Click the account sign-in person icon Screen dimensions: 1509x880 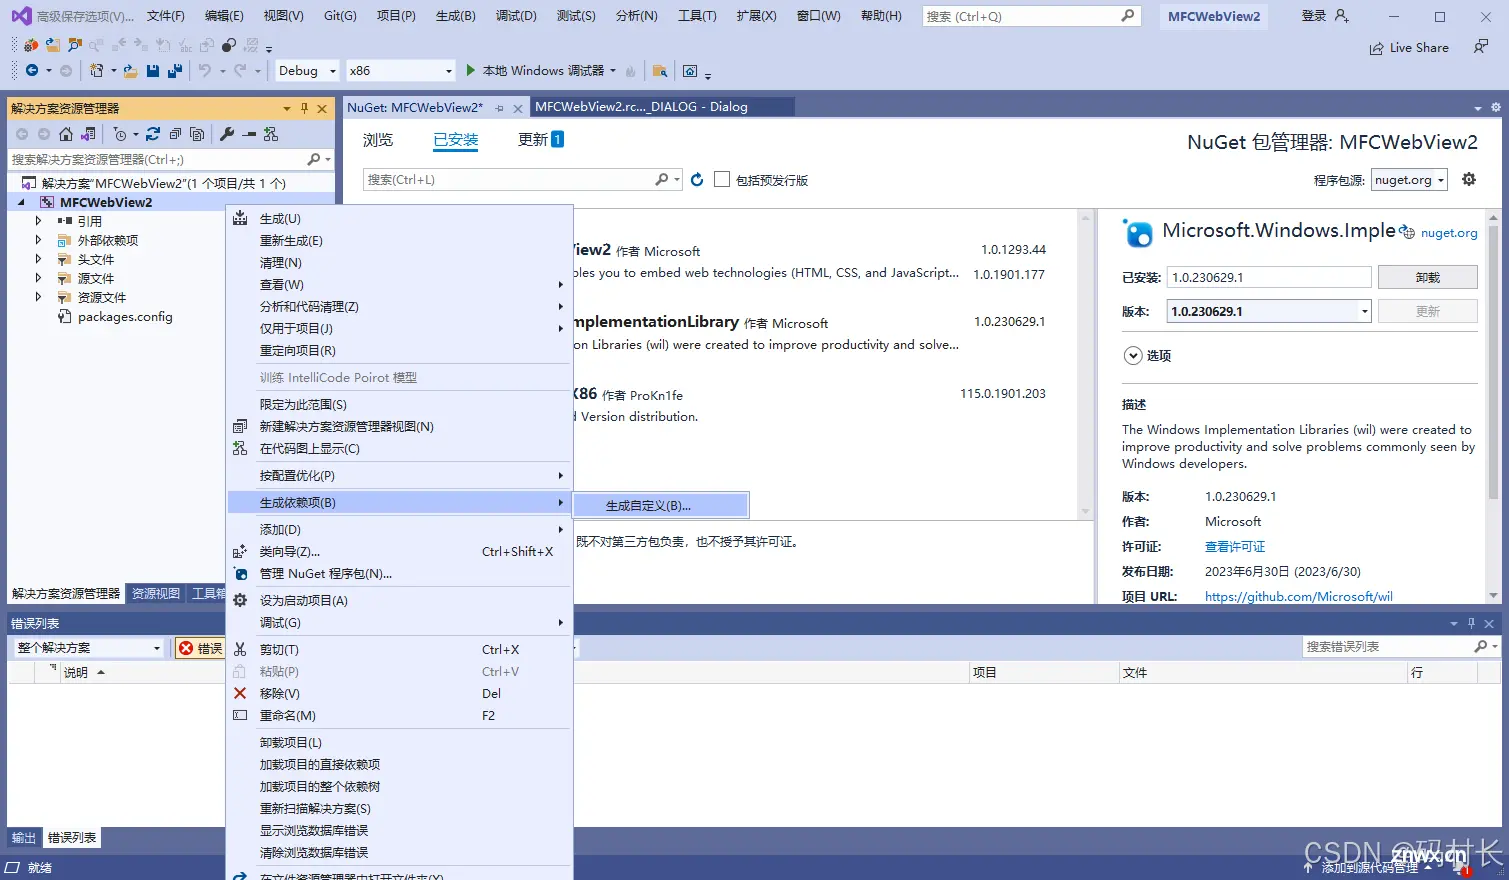1342,16
